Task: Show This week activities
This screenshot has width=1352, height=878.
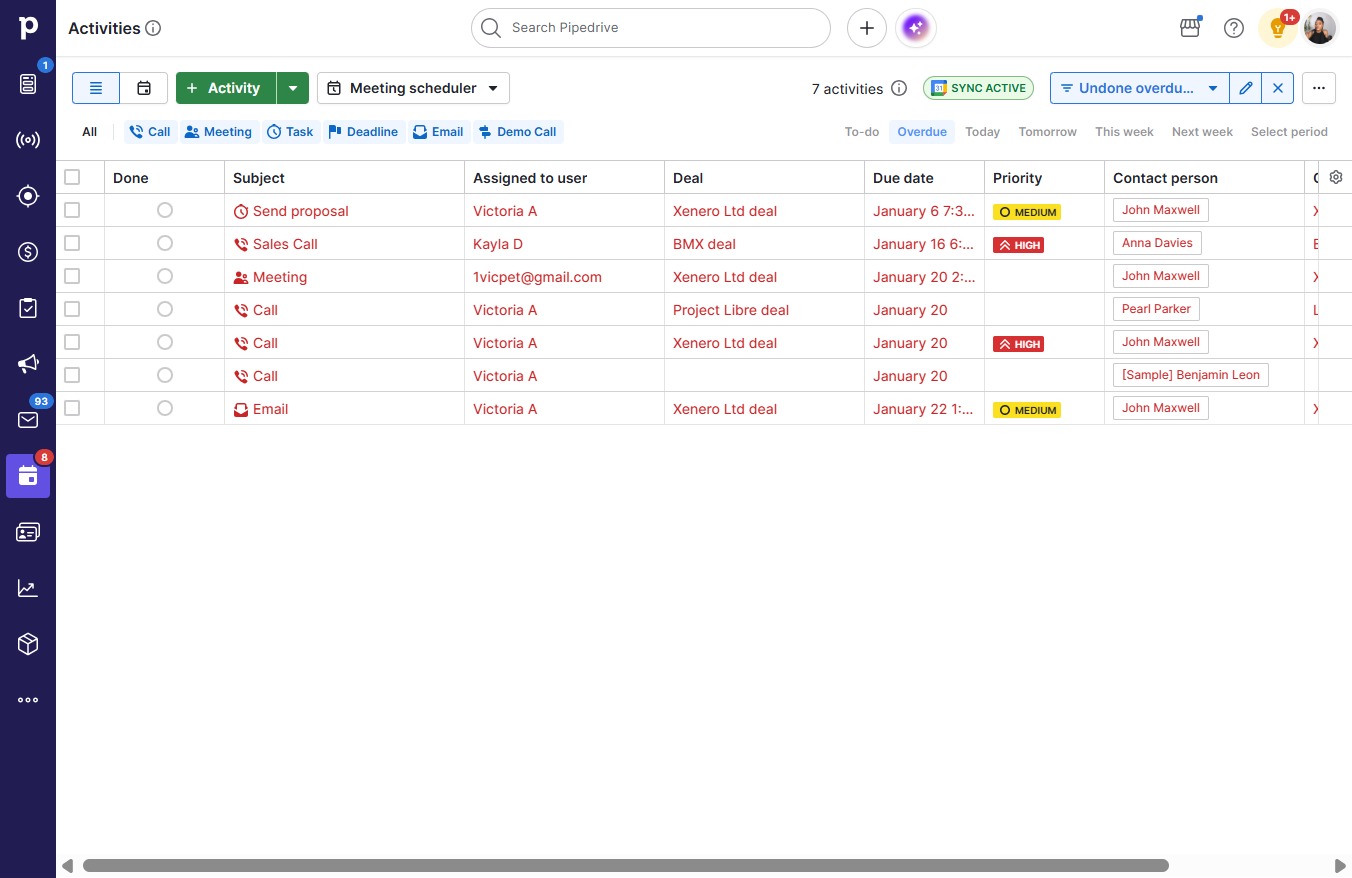Action: tap(1124, 132)
